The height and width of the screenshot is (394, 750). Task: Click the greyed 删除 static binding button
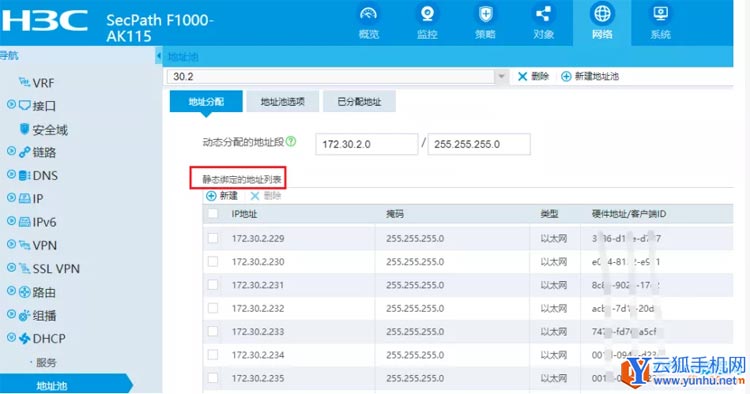pyautogui.click(x=265, y=196)
